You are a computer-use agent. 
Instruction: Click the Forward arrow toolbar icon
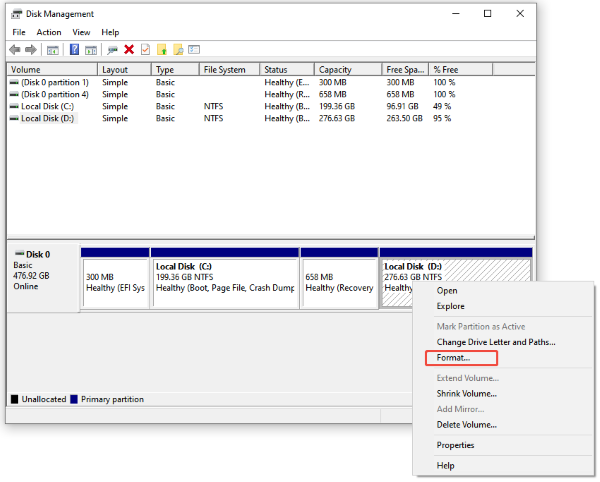point(31,50)
